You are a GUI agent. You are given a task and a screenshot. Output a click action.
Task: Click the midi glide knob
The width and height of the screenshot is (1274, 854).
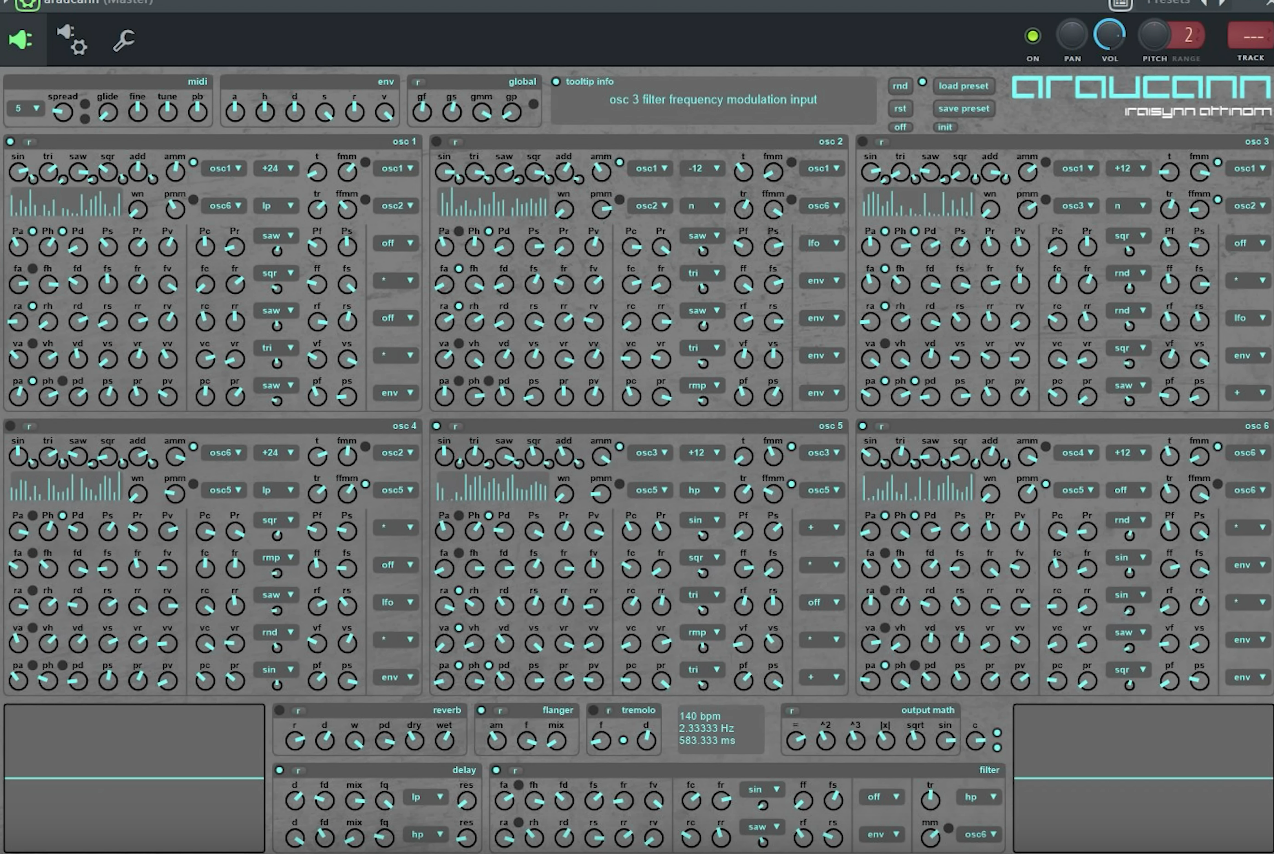tap(108, 112)
